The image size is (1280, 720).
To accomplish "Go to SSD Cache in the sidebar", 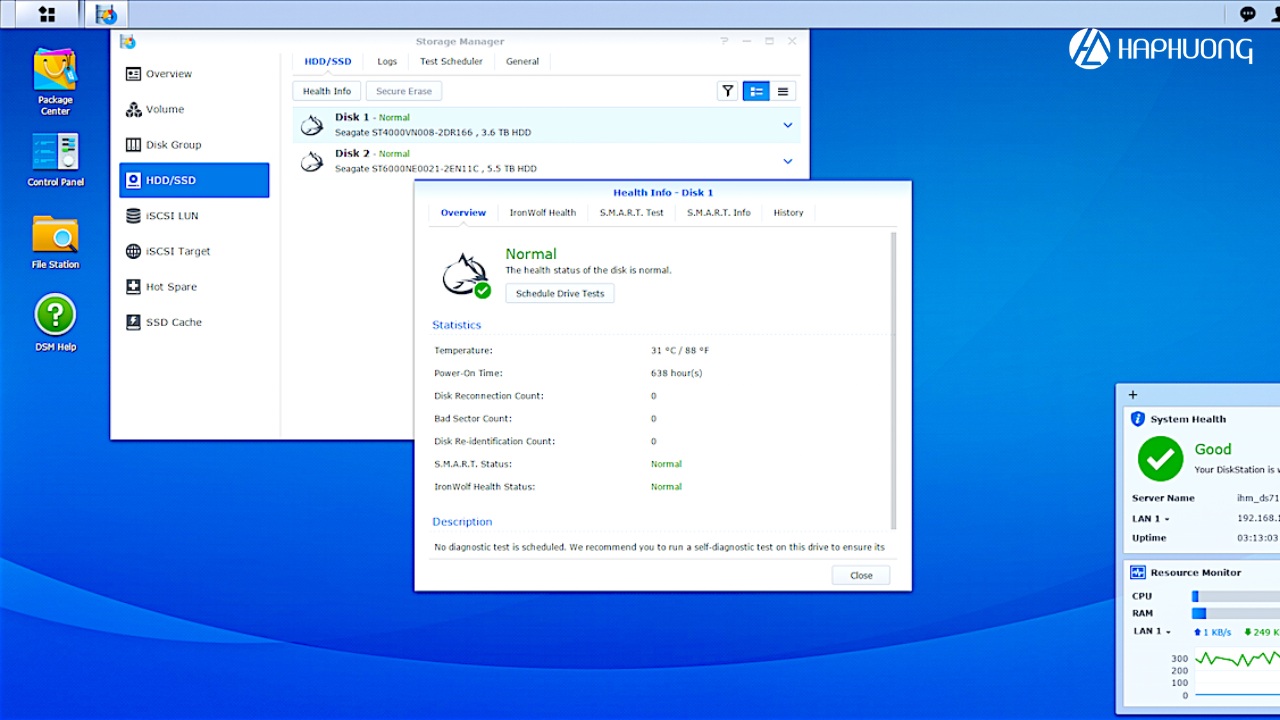I will (x=194, y=322).
